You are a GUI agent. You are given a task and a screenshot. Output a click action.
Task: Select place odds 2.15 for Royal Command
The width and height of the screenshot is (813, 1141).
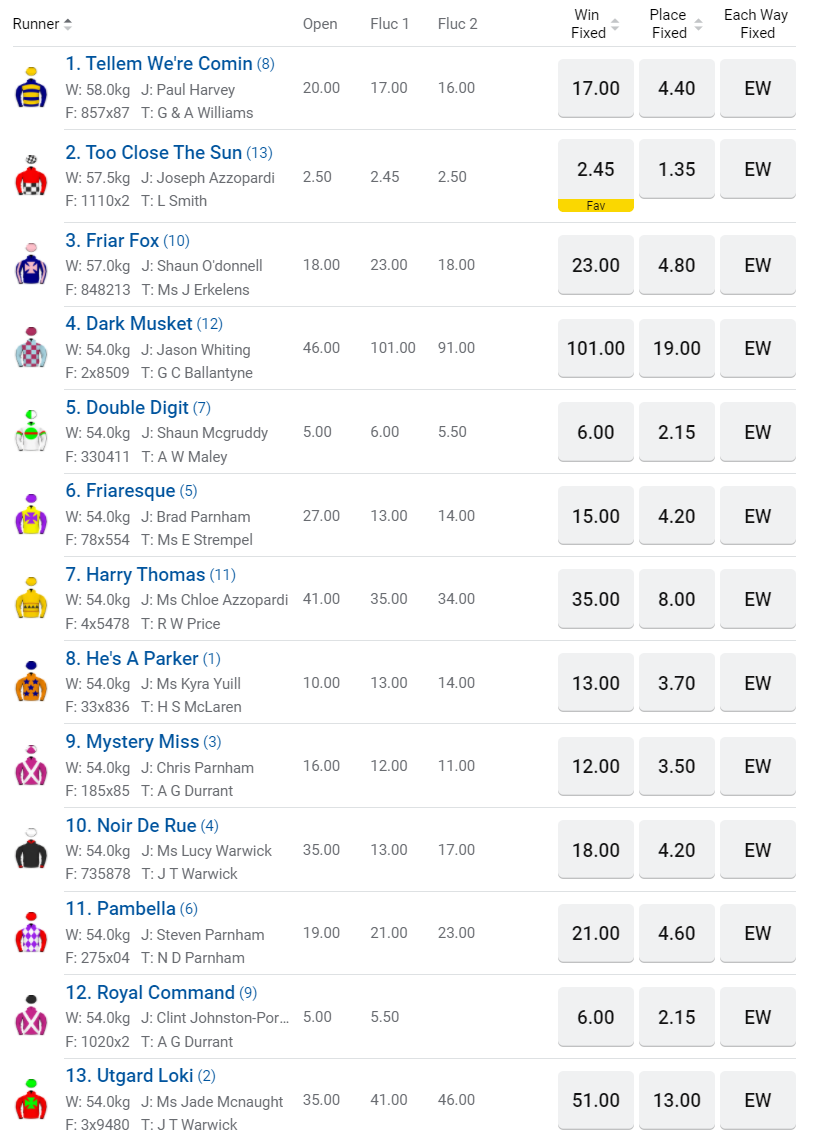(x=677, y=1017)
